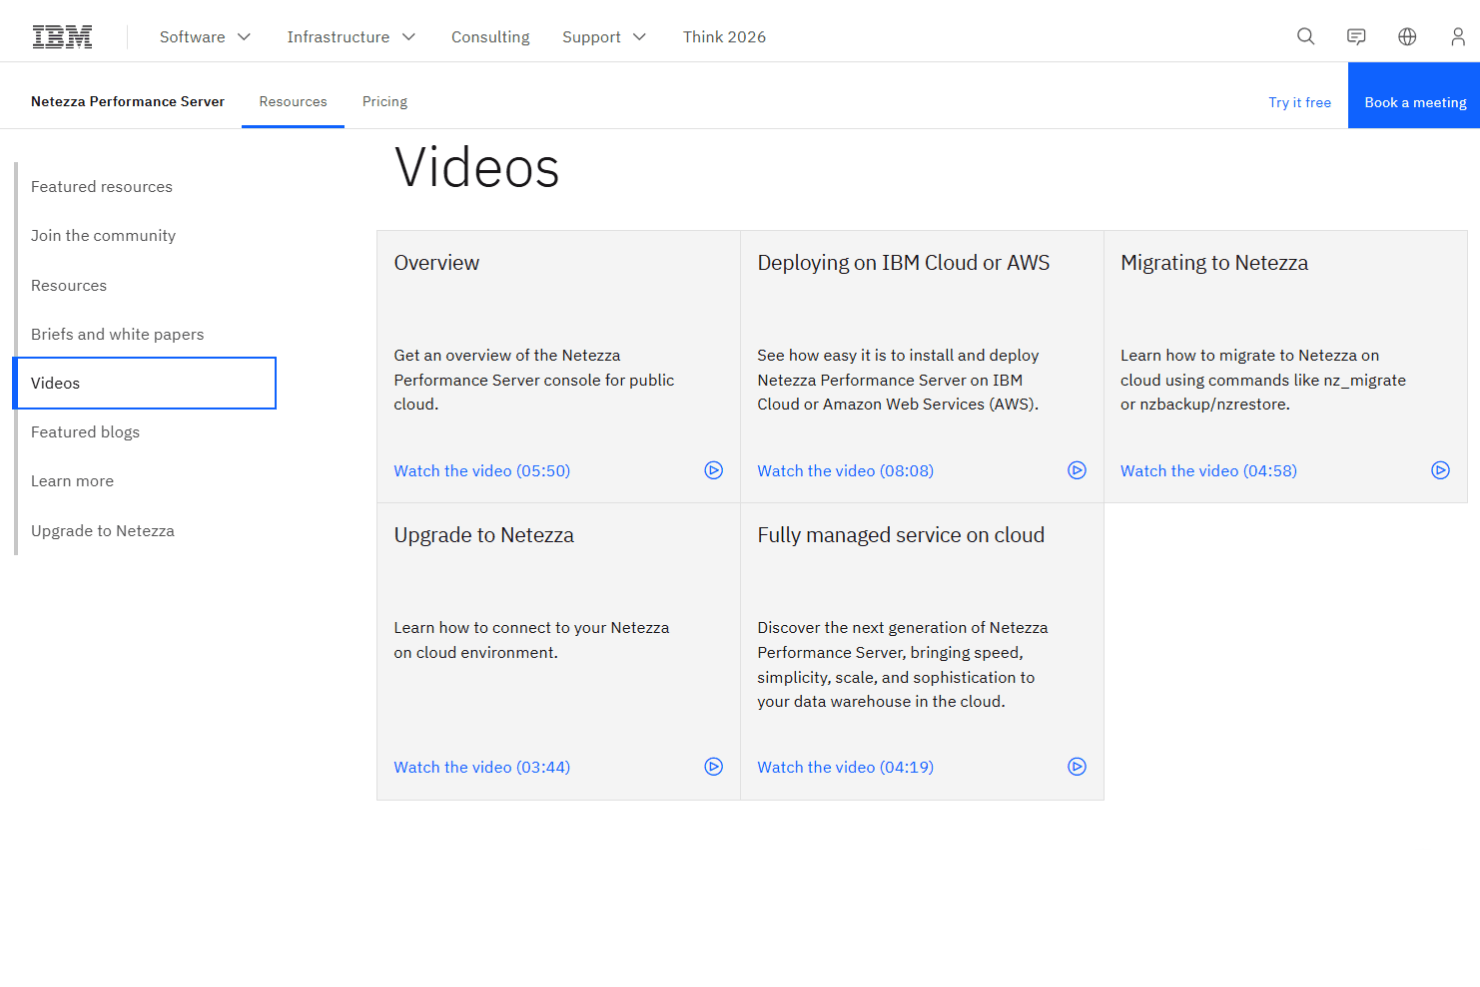Go to Featured blogs in sidebar
Screen dimensions: 1480x987
click(85, 433)
